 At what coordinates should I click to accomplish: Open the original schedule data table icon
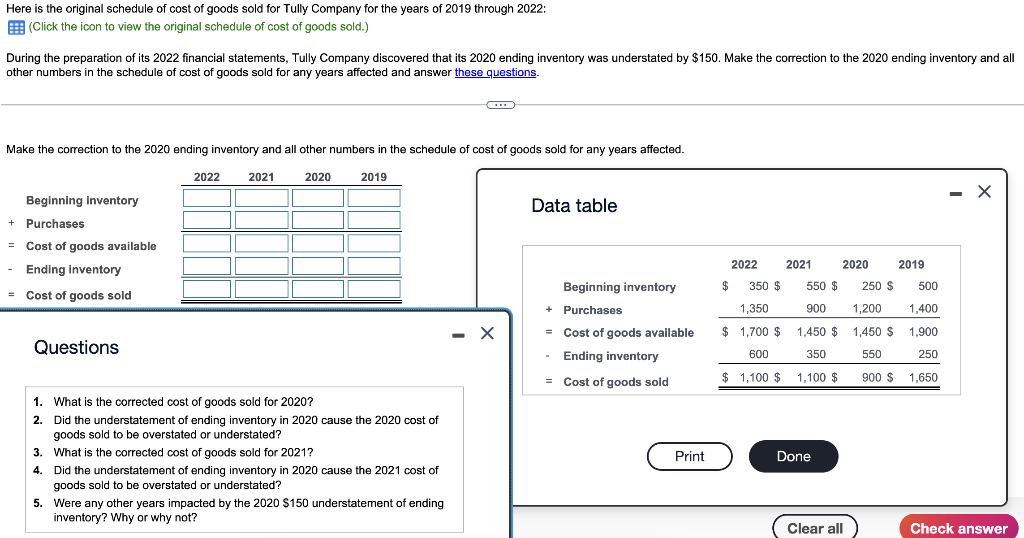pyautogui.click(x=16, y=27)
